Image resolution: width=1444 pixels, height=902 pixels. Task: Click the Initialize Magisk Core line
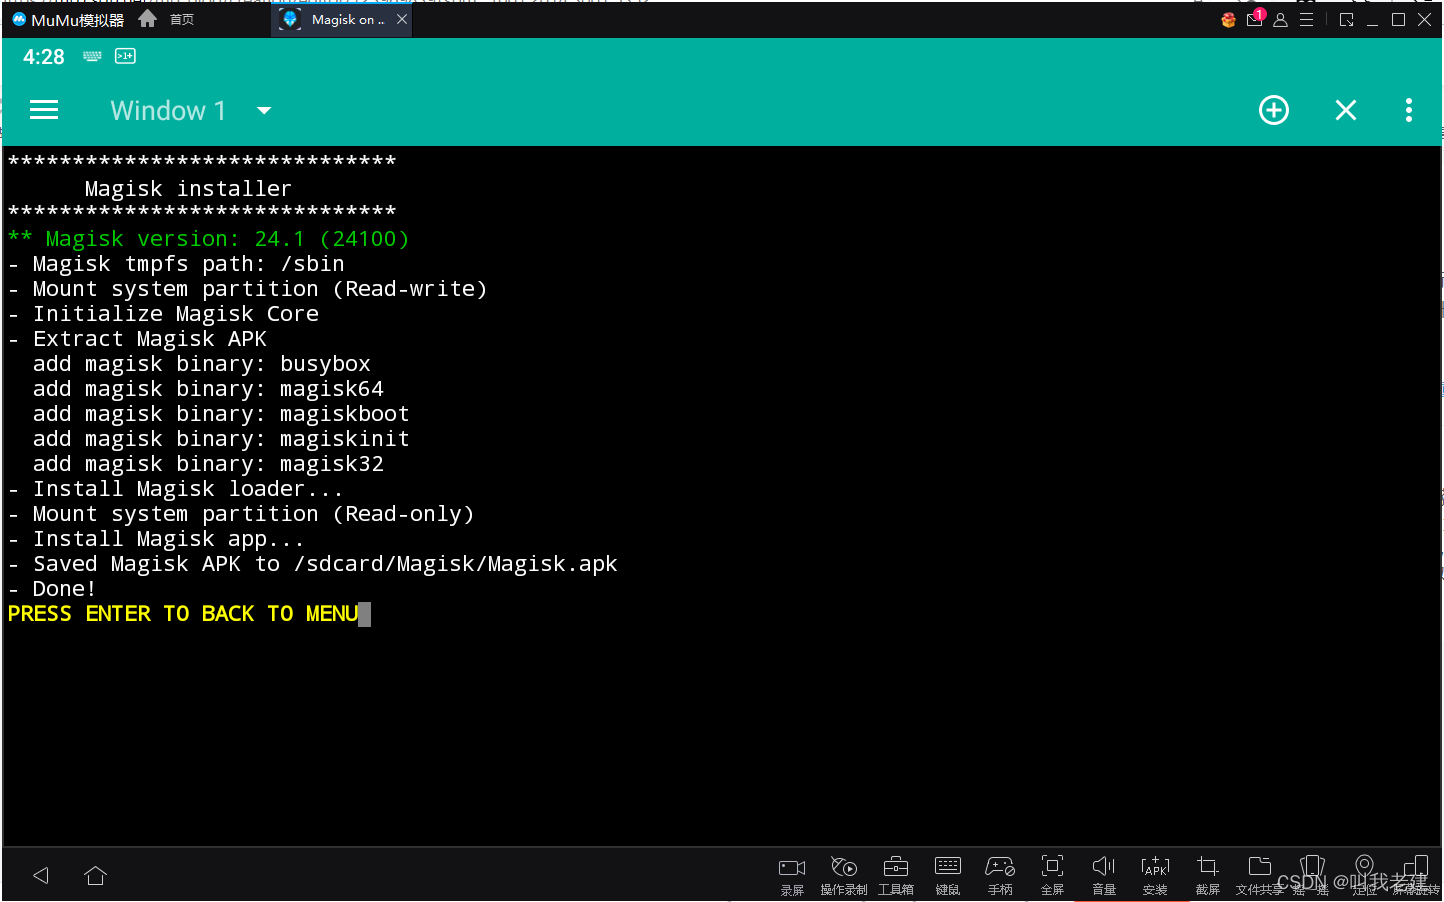click(163, 314)
